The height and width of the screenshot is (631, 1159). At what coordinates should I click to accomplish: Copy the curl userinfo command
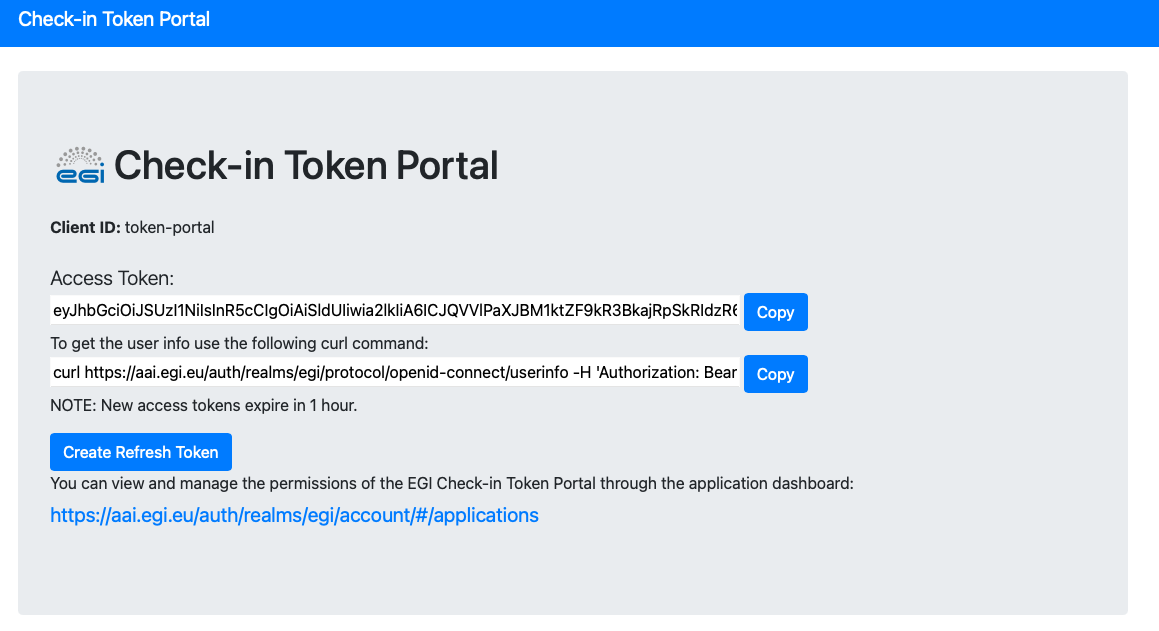pyautogui.click(x=775, y=373)
